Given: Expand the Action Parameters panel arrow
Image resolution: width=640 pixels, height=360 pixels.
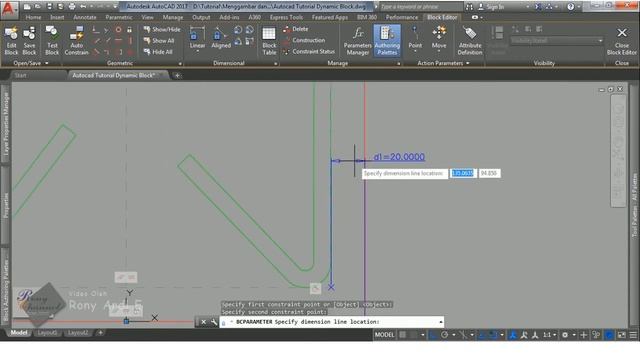Looking at the screenshot, I should click(468, 63).
